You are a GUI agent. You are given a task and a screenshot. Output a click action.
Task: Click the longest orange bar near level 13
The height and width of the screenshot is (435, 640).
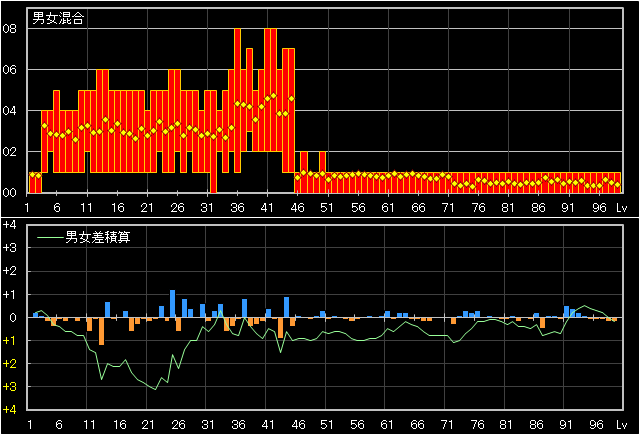point(102,331)
